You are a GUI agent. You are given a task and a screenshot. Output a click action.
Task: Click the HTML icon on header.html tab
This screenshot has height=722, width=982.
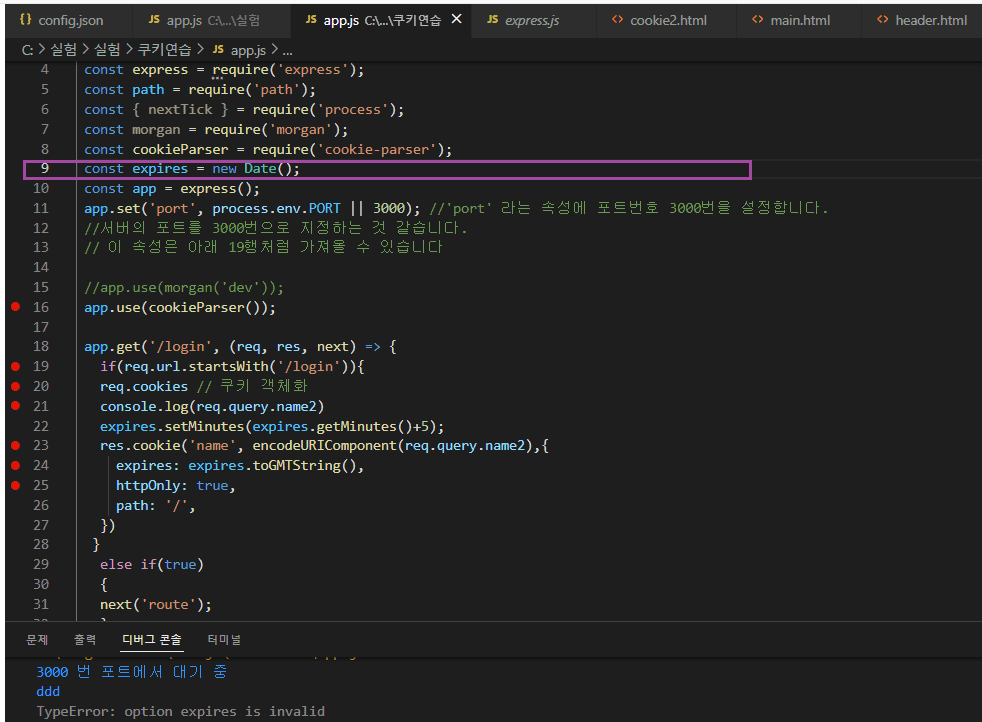point(882,20)
